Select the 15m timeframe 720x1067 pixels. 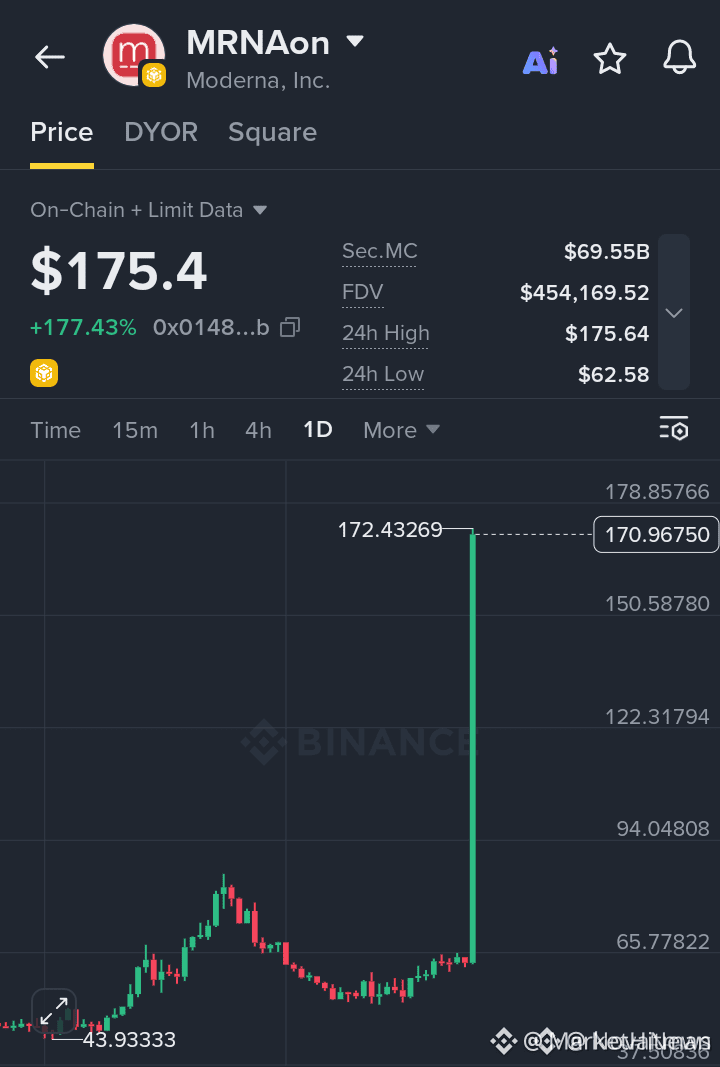[x=135, y=430]
